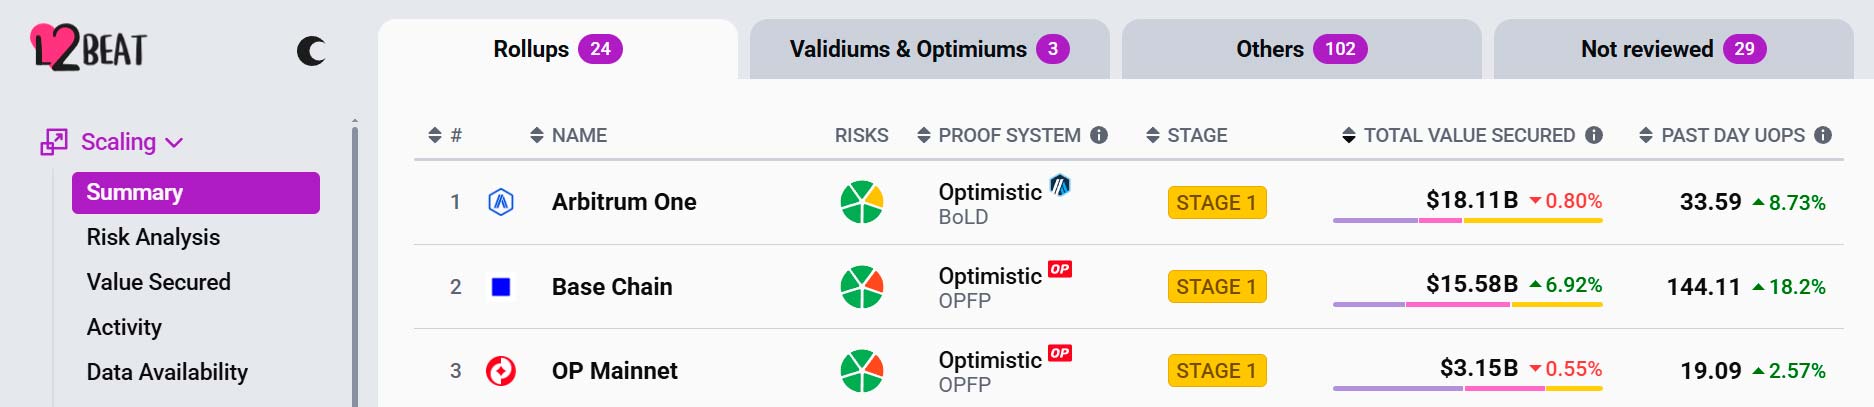The height and width of the screenshot is (407, 1874).
Task: Click the OP Mainnet red logo icon
Action: [x=501, y=371]
